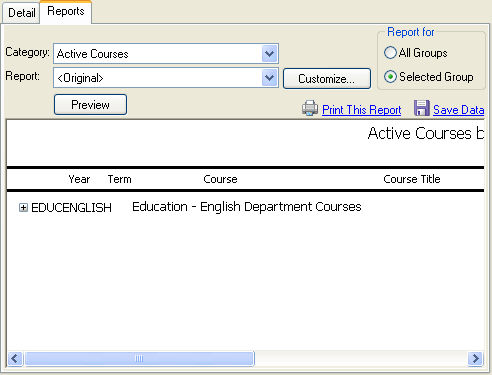Expand the EDUCENGLISH tree node
The image size is (492, 375).
[23, 208]
